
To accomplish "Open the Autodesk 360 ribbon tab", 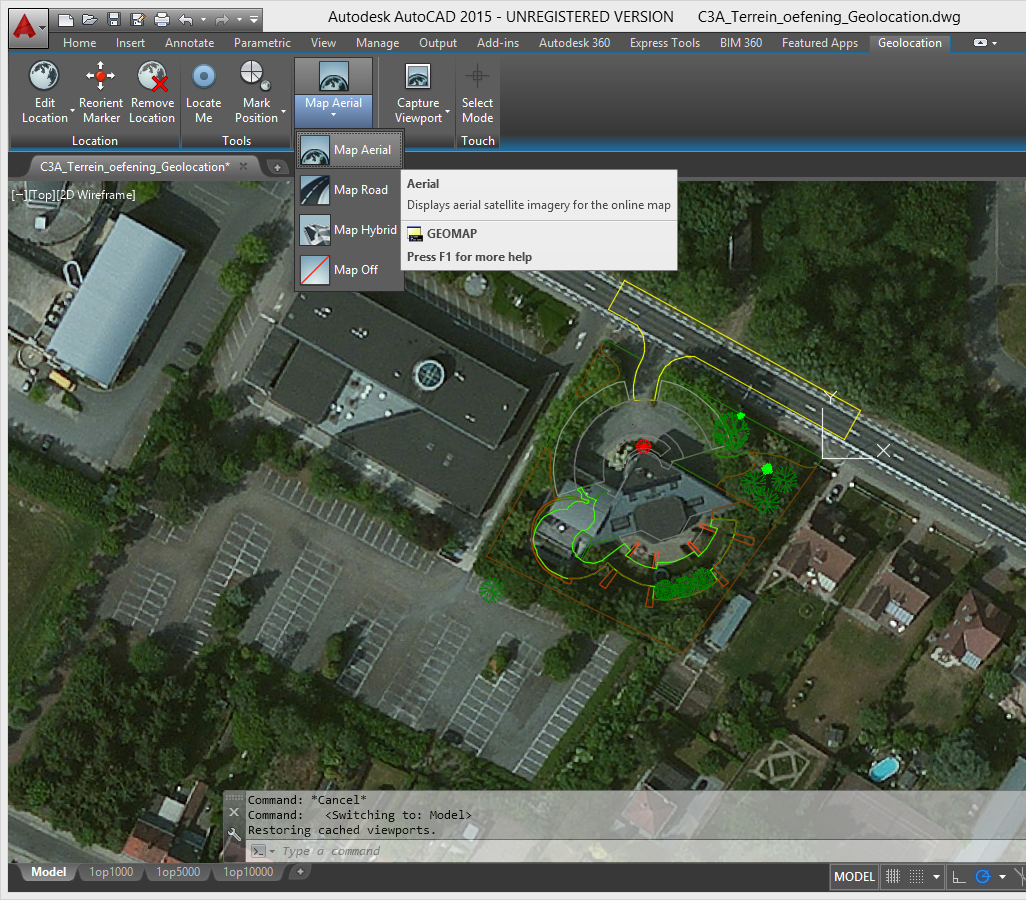I will point(575,43).
